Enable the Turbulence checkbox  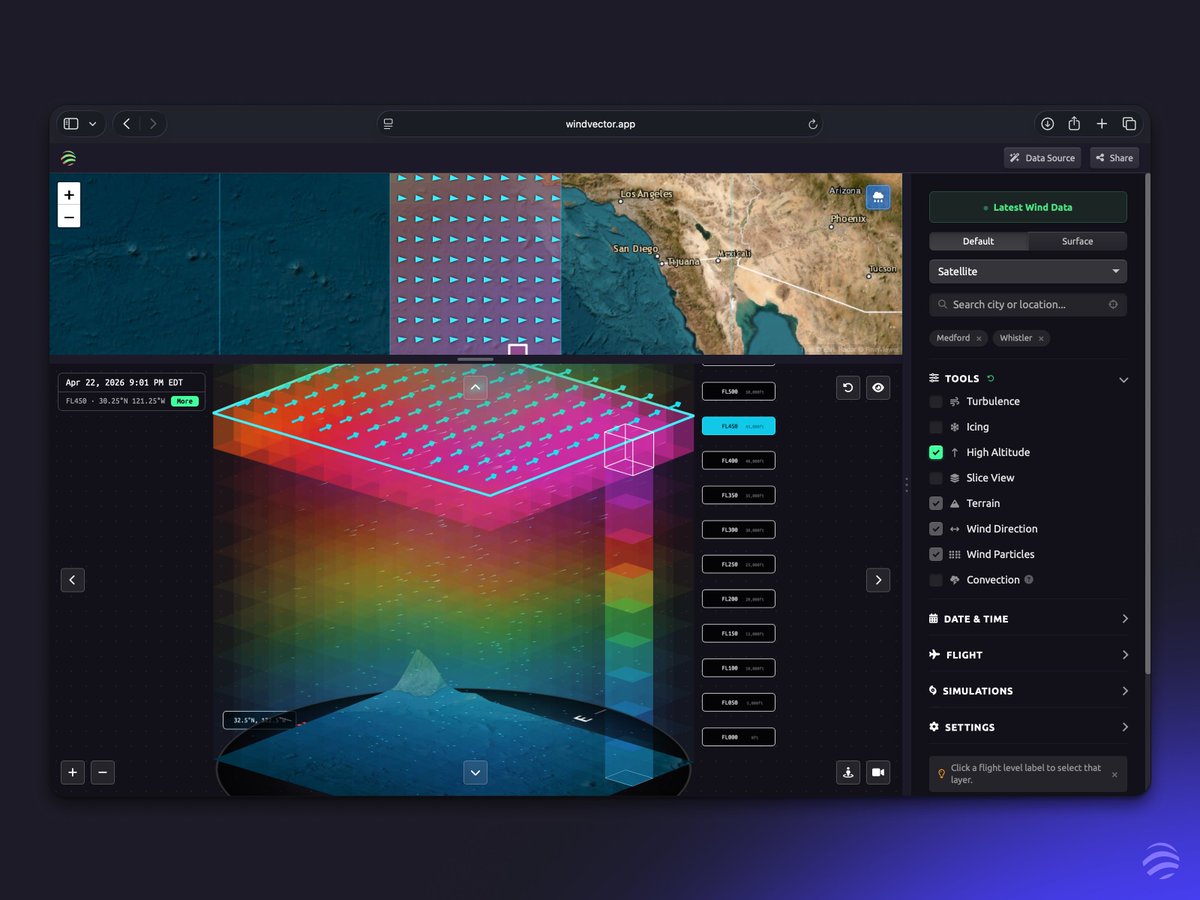[x=936, y=401]
